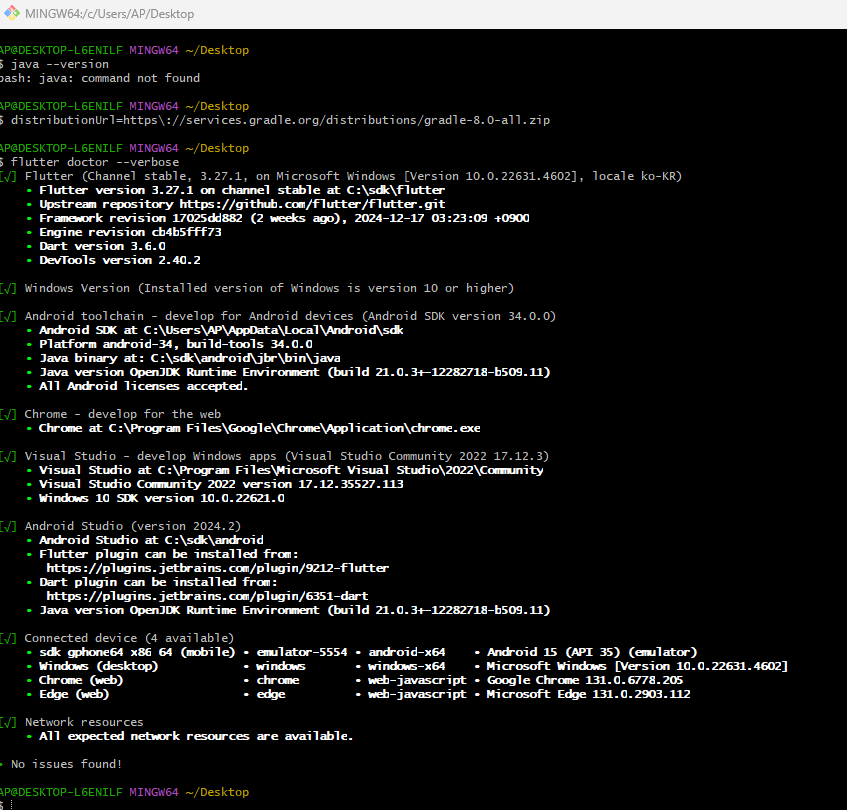Click 'Edge (web)' device entry
This screenshot has height=810, width=847.
point(74,694)
